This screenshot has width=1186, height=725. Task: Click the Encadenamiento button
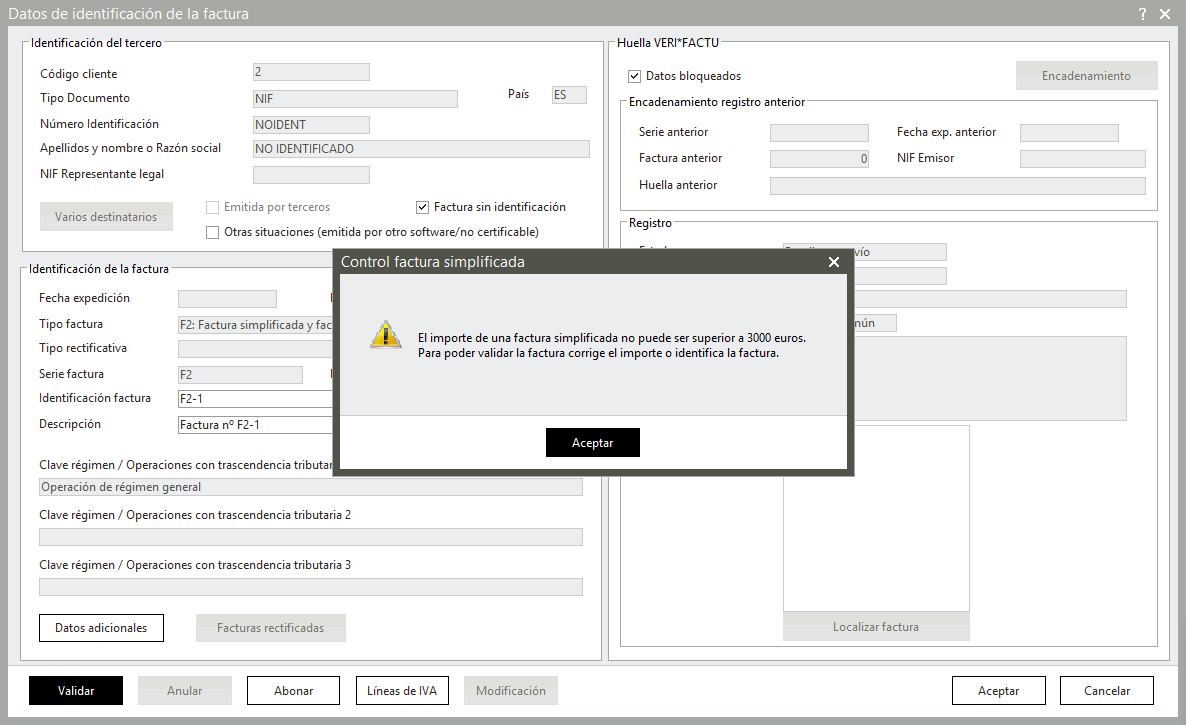1086,76
